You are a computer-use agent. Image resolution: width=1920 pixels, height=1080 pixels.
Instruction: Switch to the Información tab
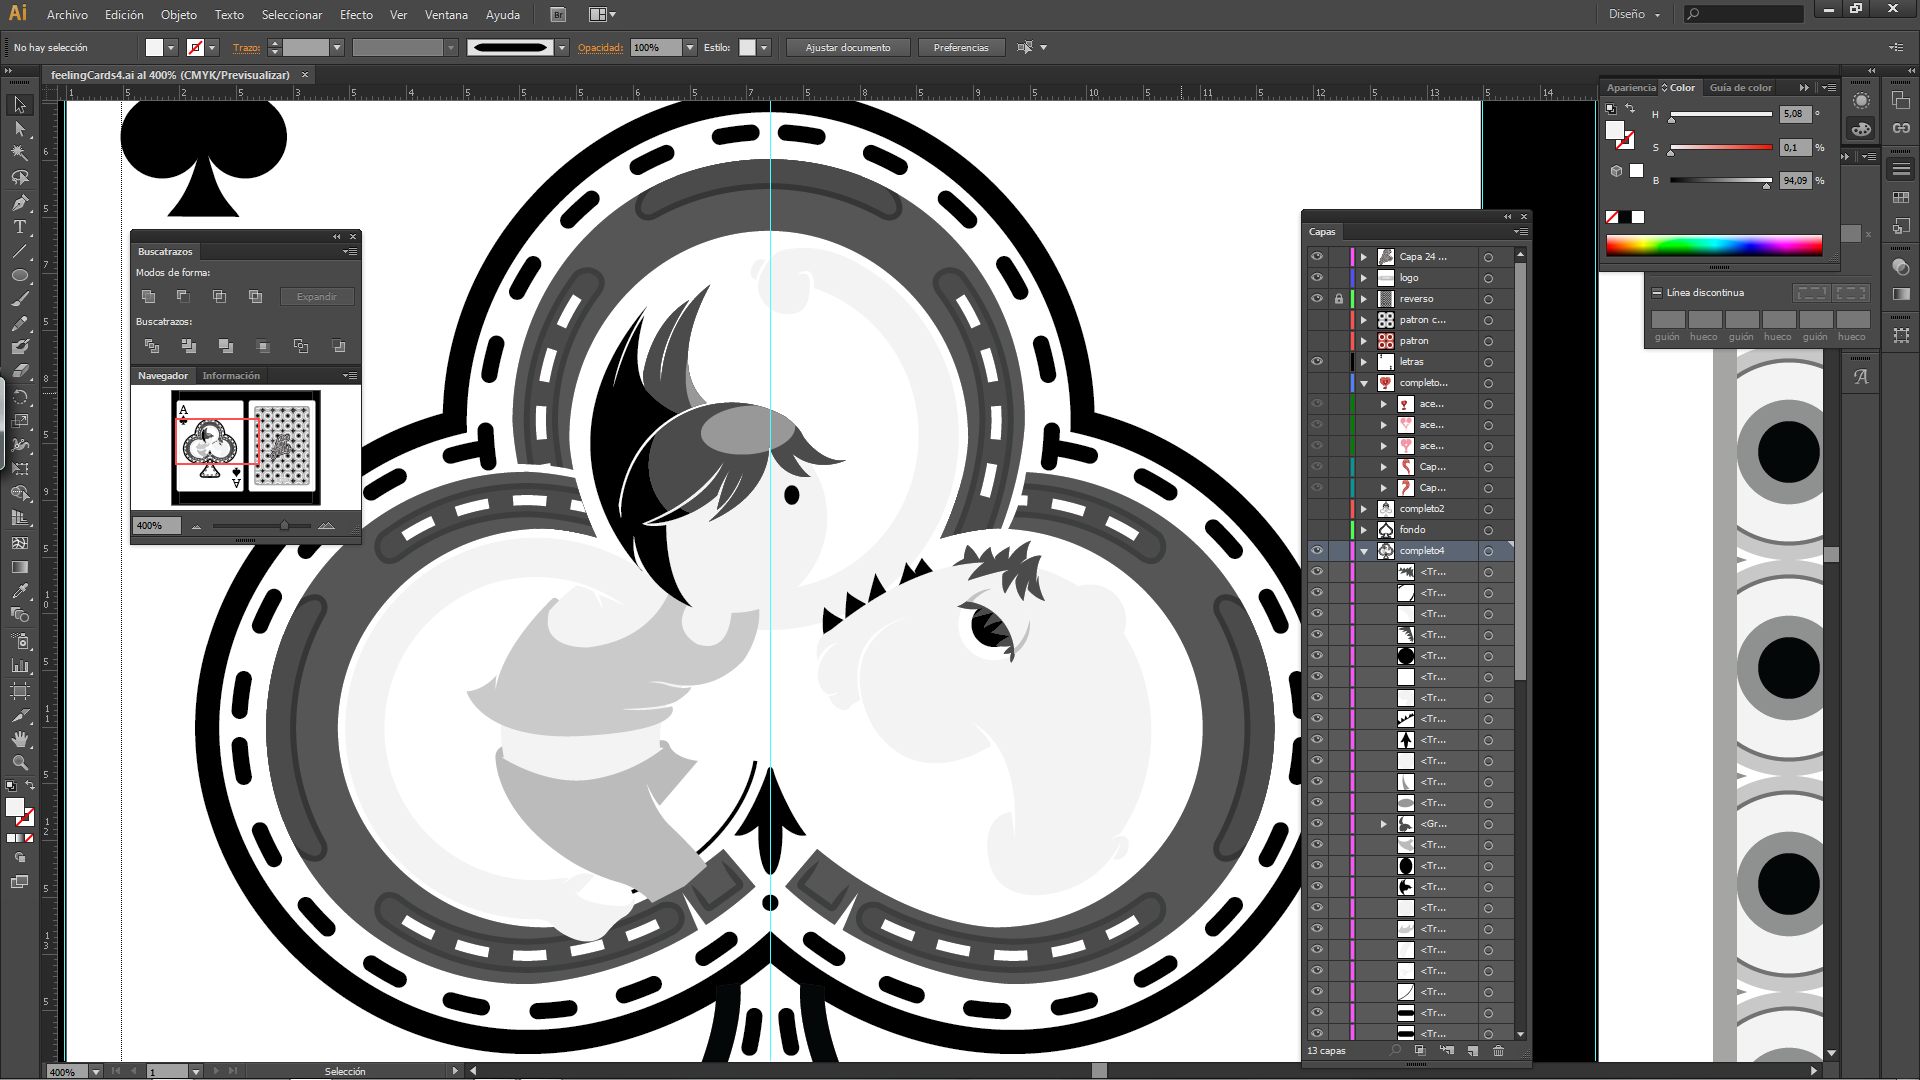click(x=231, y=376)
